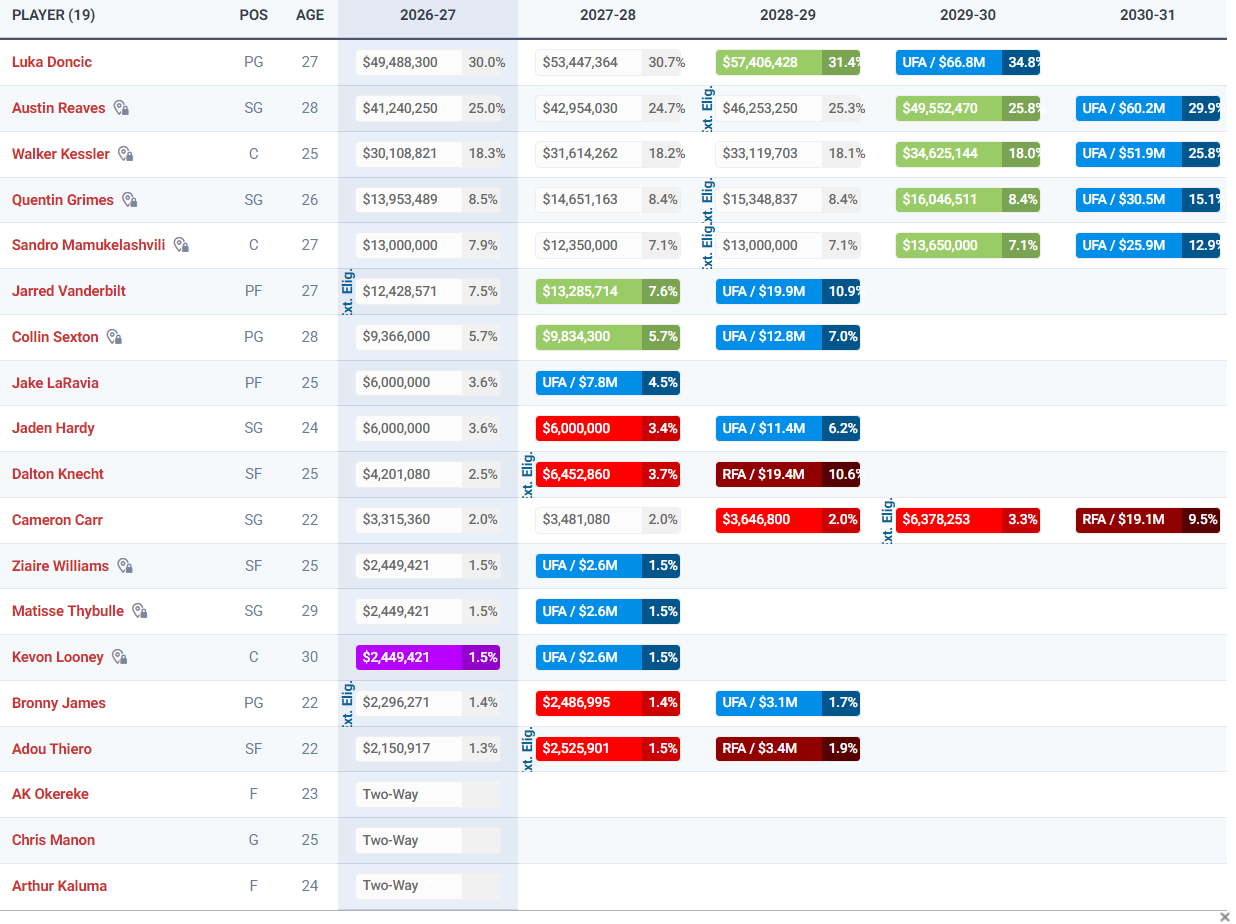Image resolution: width=1236 pixels, height=924 pixels.
Task: Click the lock tag icon beside Collin Sexton
Action: click(114, 337)
